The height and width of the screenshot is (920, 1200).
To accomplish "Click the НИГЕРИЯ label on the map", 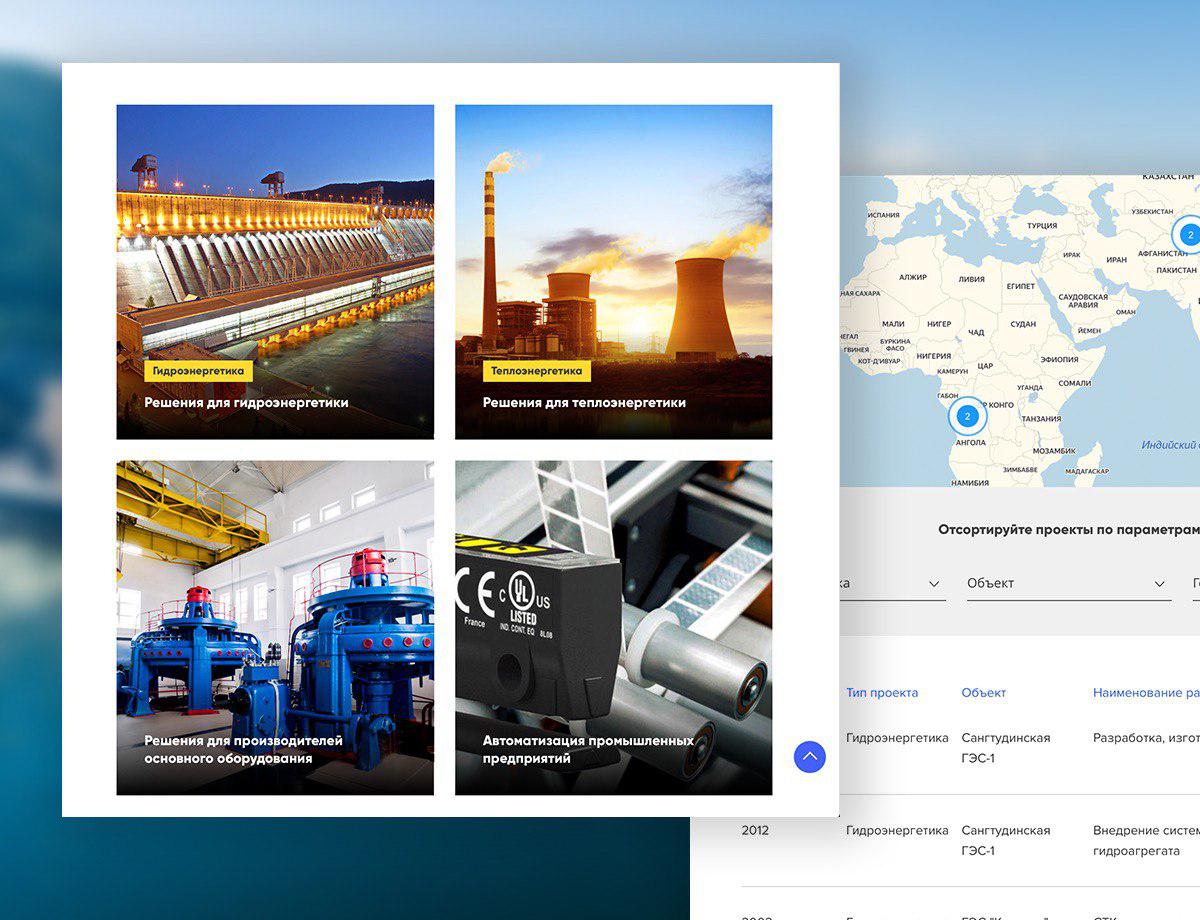I will (x=933, y=355).
